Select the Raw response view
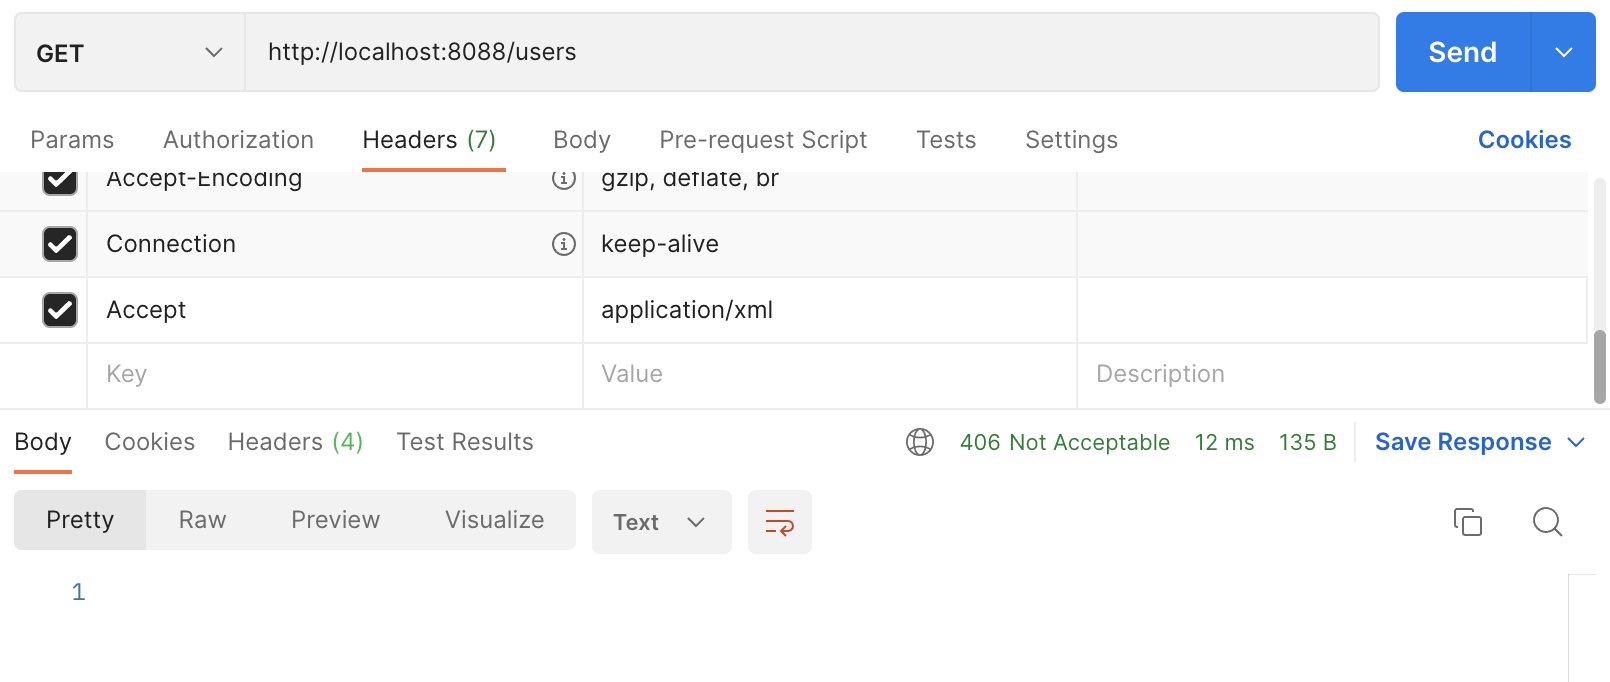 pyautogui.click(x=203, y=520)
